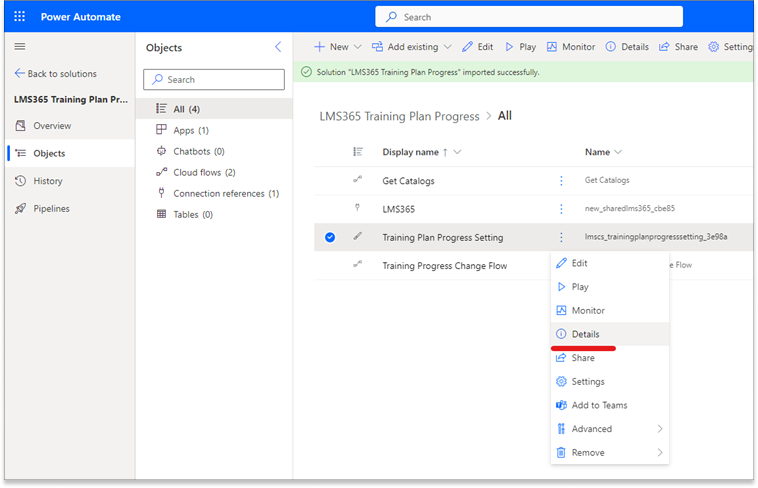Open Pipelines in the left sidebar
The image size is (758, 488).
click(x=51, y=208)
